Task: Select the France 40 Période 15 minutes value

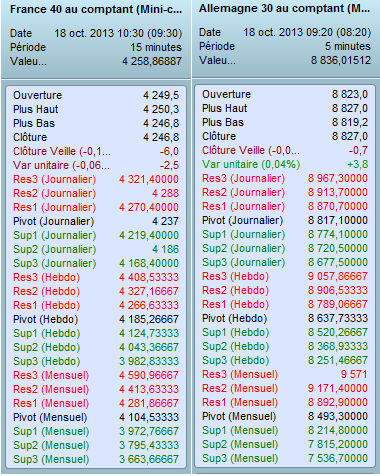Action: [x=156, y=47]
